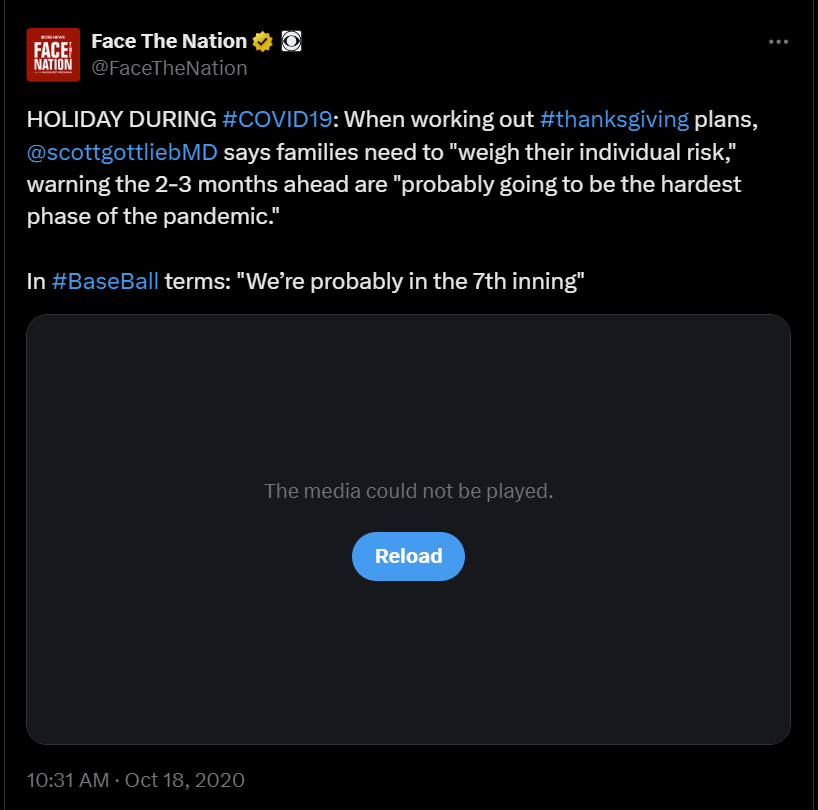View @scottgottliebMD's profile
Screen dimensions: 818x810
[122, 151]
